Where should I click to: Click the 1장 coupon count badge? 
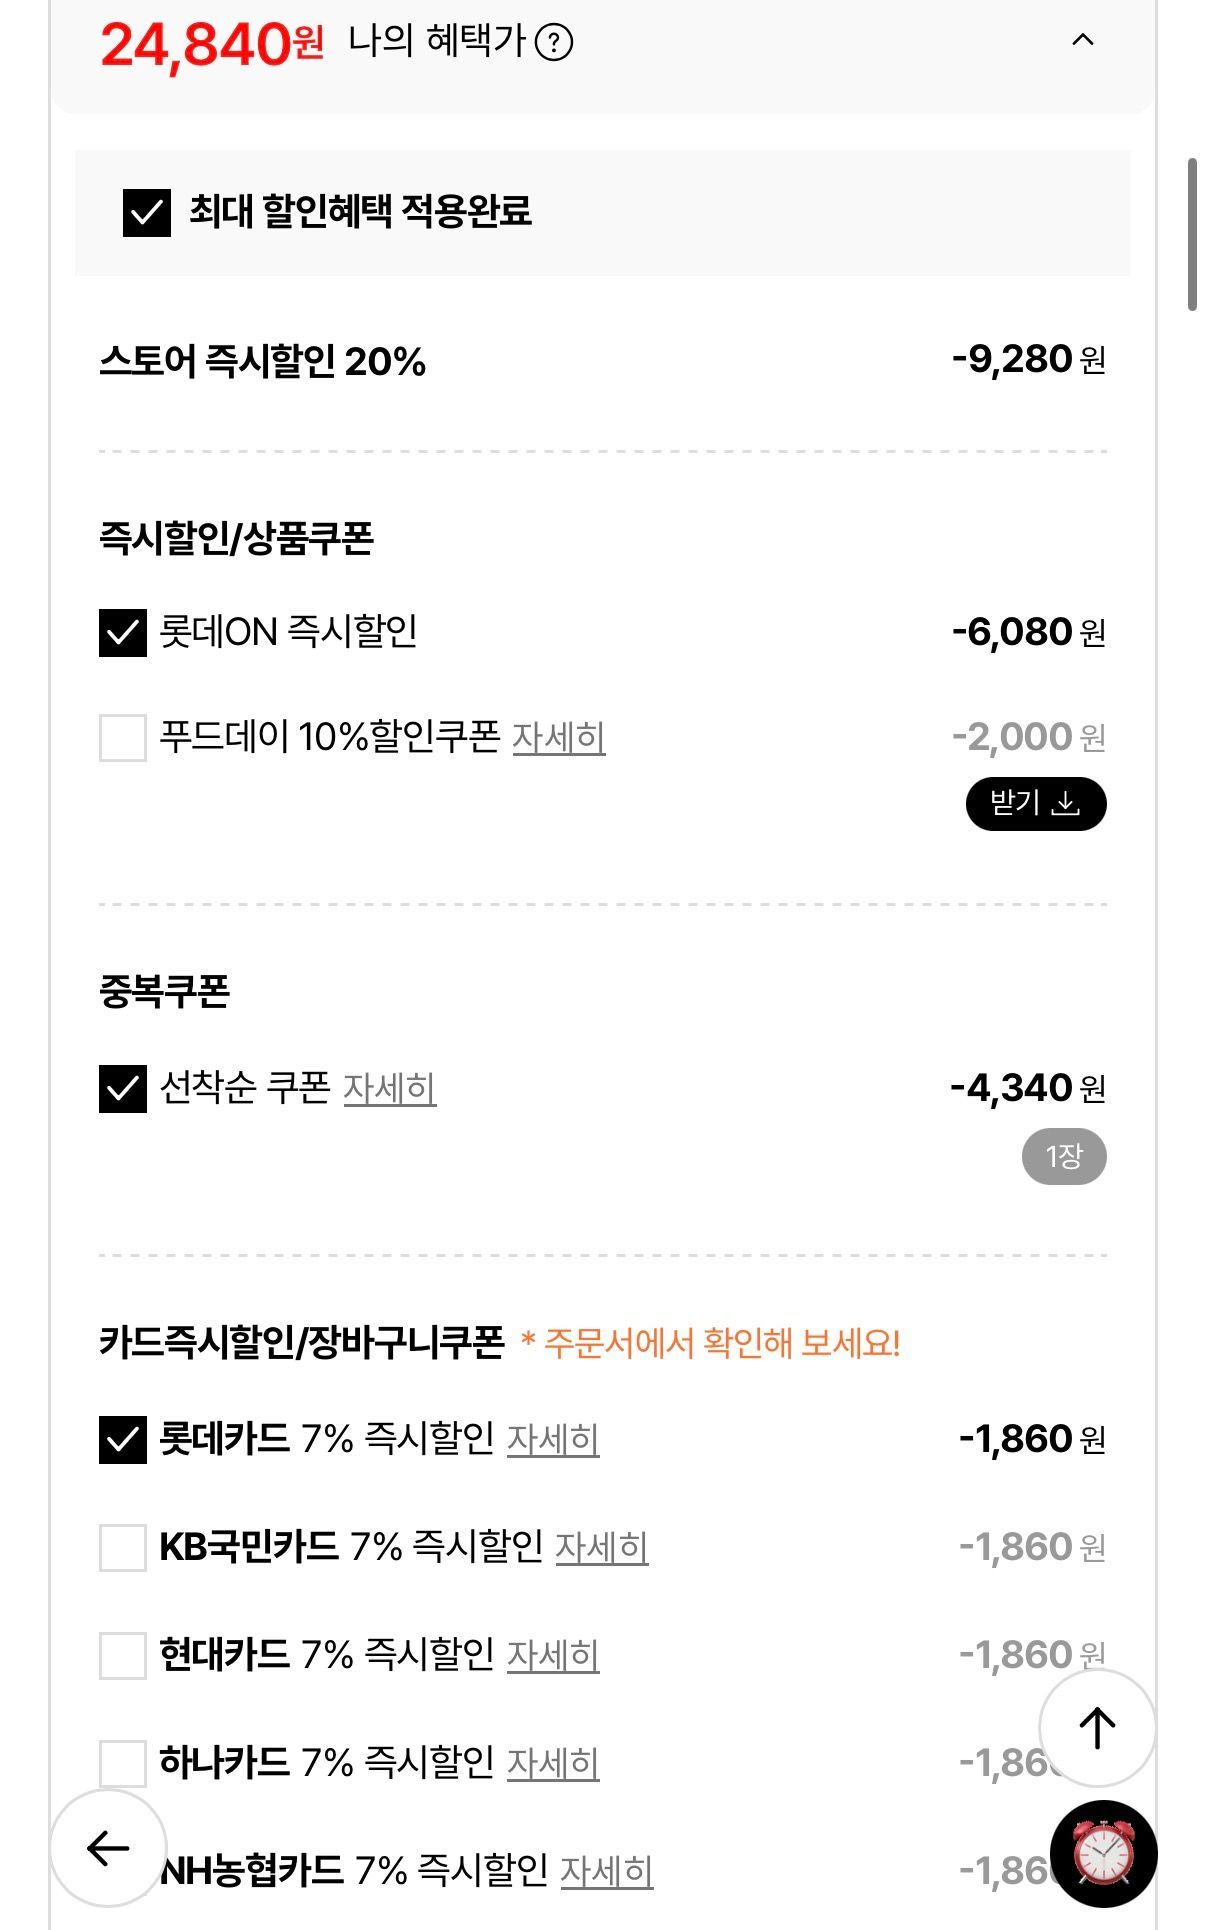[x=1064, y=1157]
